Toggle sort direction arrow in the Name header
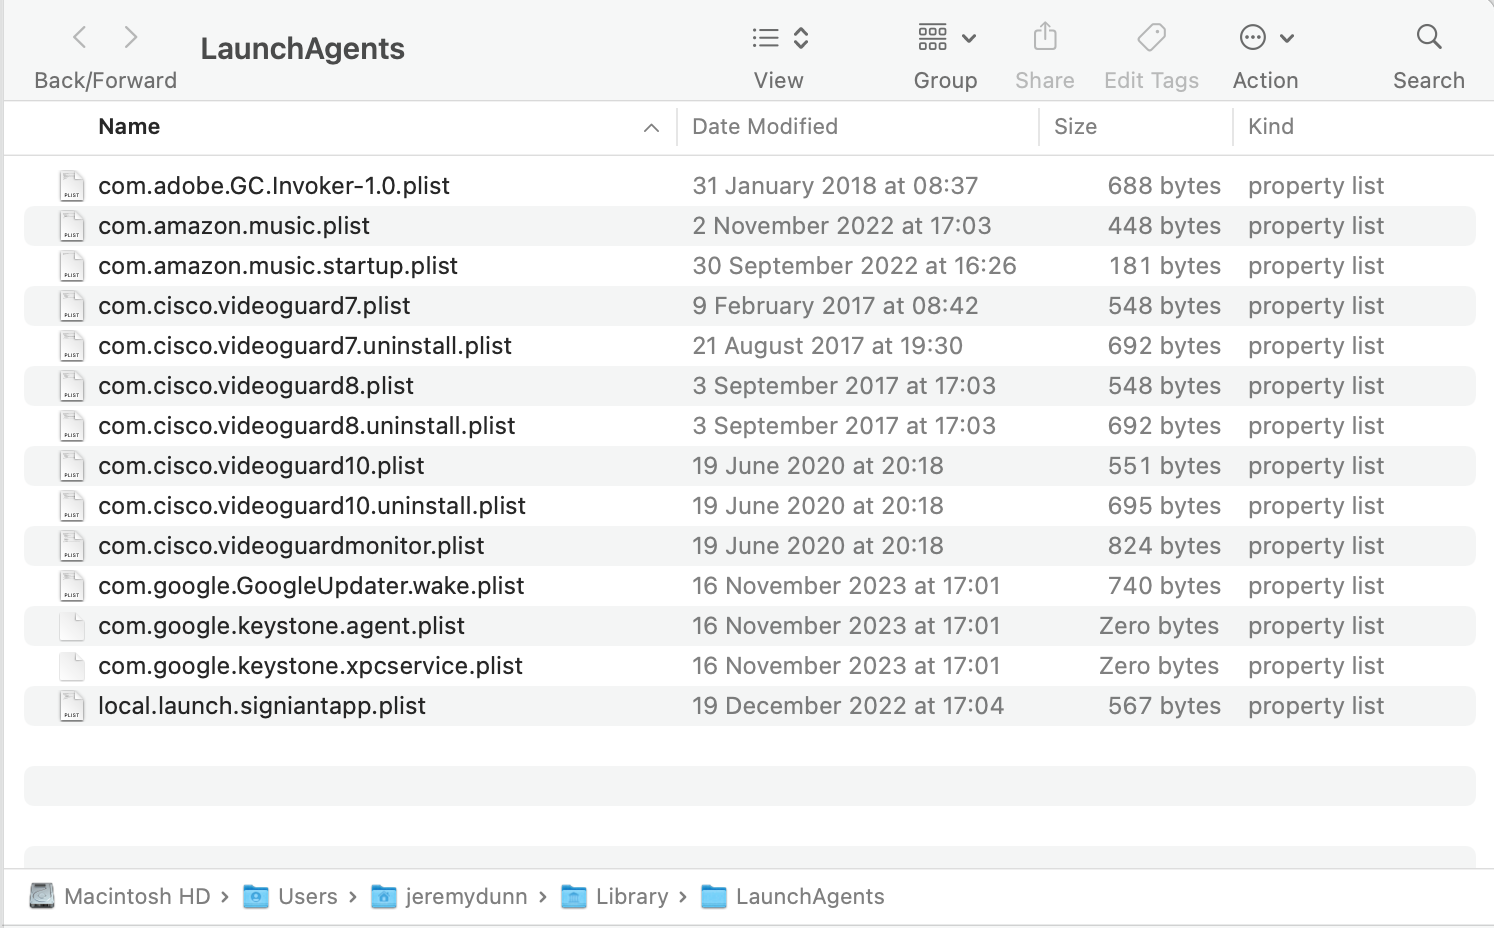The height and width of the screenshot is (928, 1494). coord(651,128)
